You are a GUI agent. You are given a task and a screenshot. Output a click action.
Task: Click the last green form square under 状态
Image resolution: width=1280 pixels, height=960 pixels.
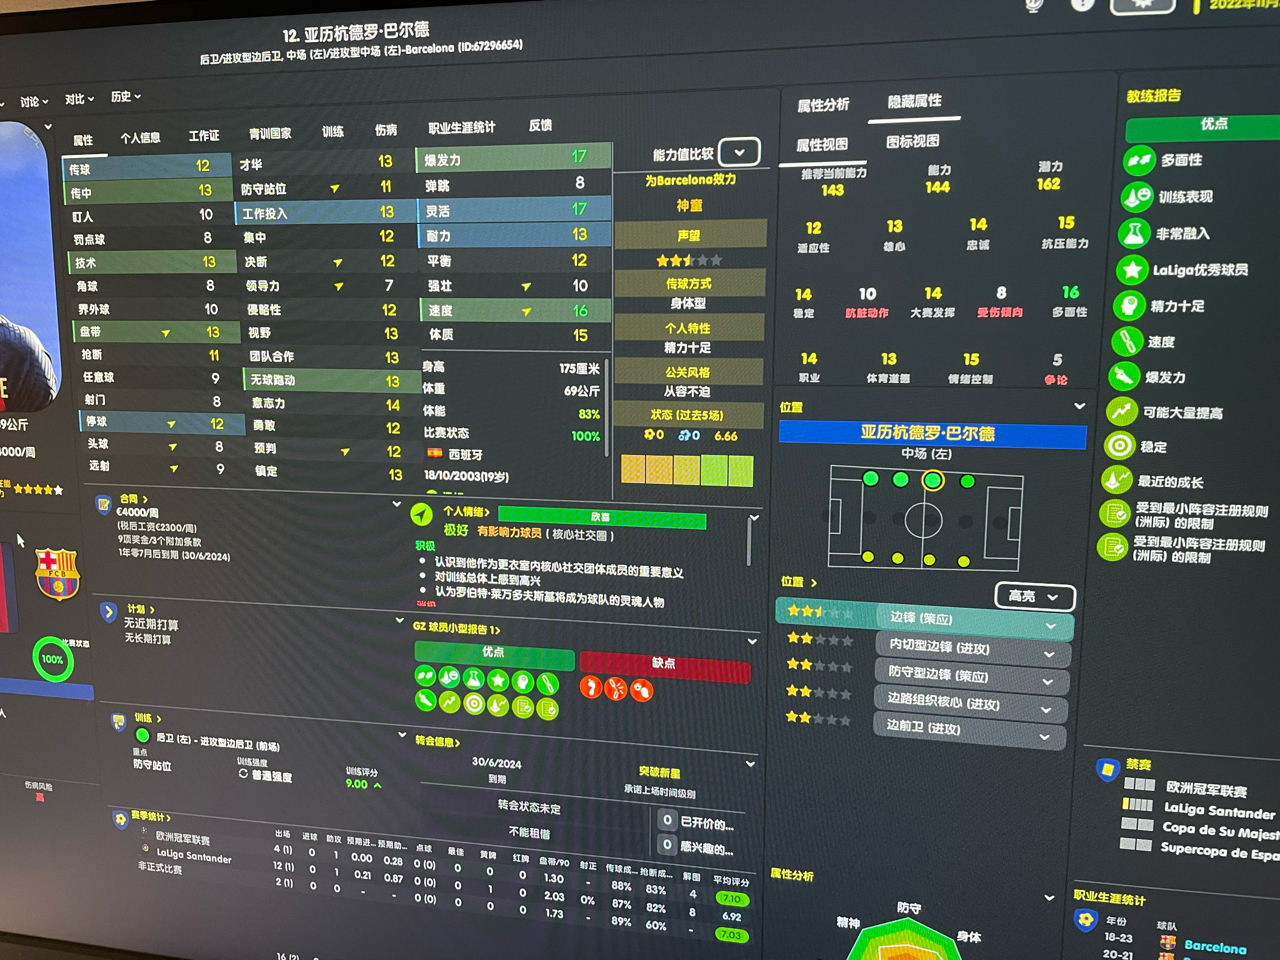(x=741, y=470)
